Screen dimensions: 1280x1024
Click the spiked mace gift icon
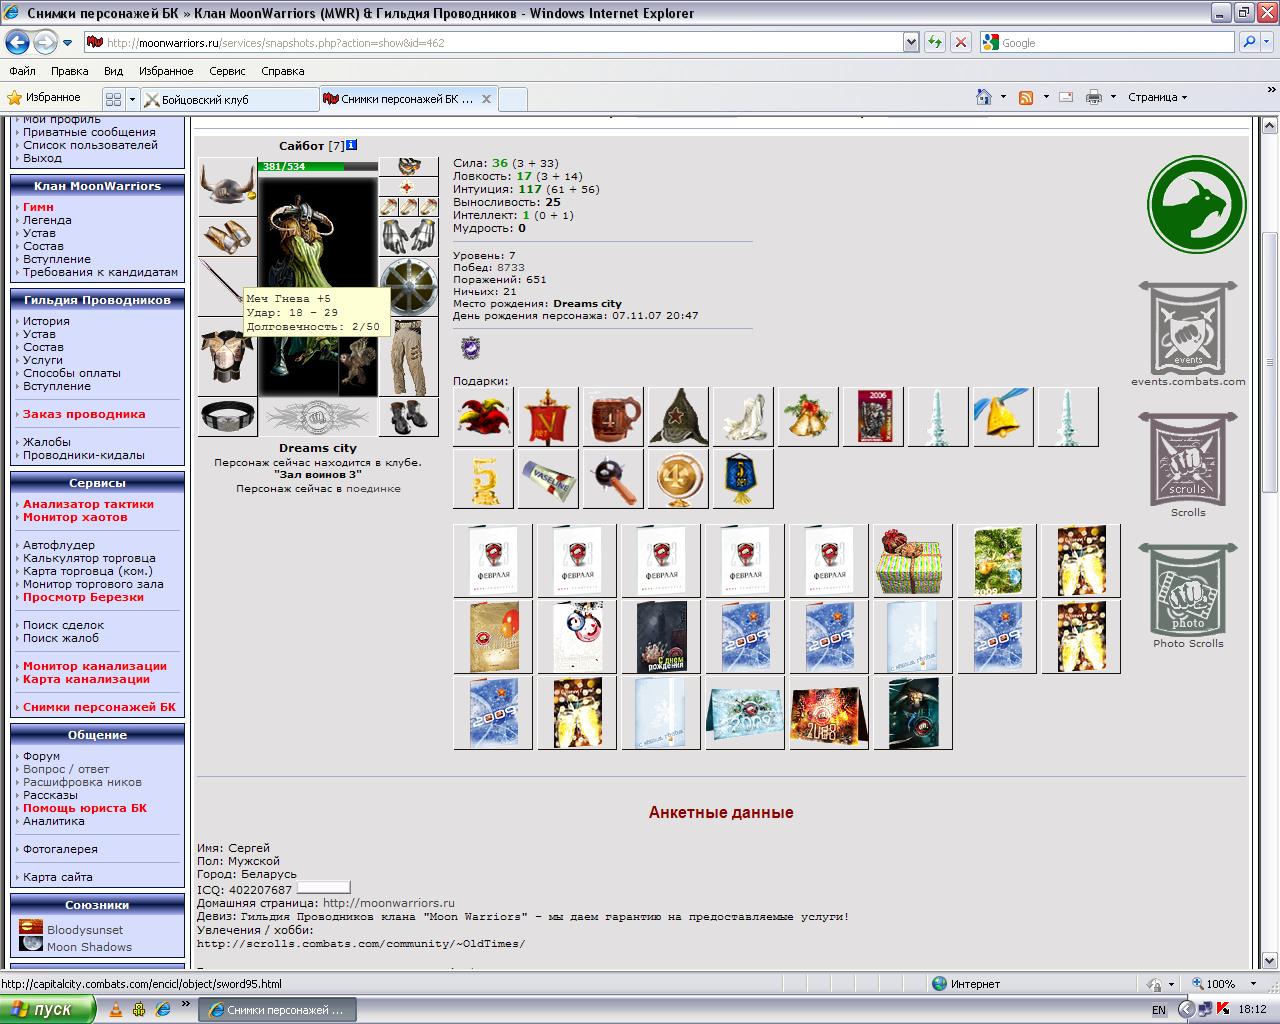pos(613,478)
